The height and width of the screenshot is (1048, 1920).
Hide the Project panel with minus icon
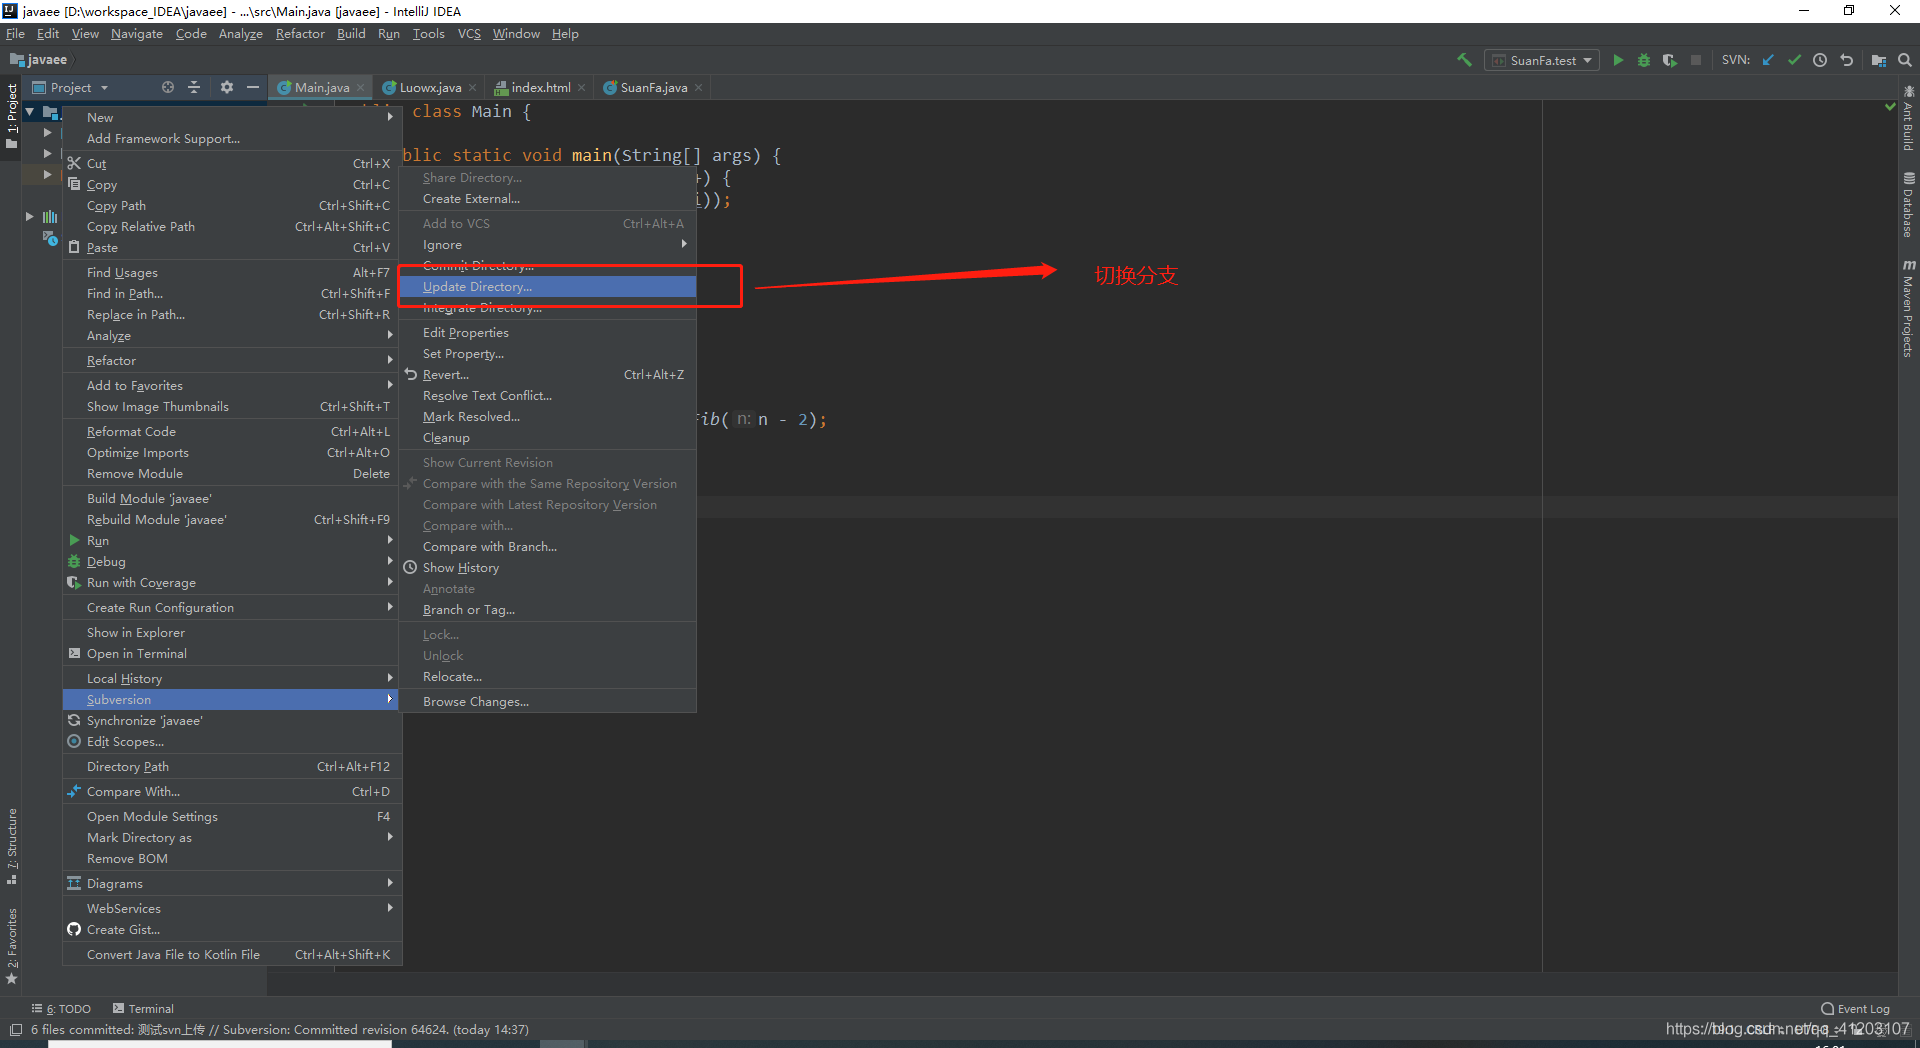coord(253,87)
